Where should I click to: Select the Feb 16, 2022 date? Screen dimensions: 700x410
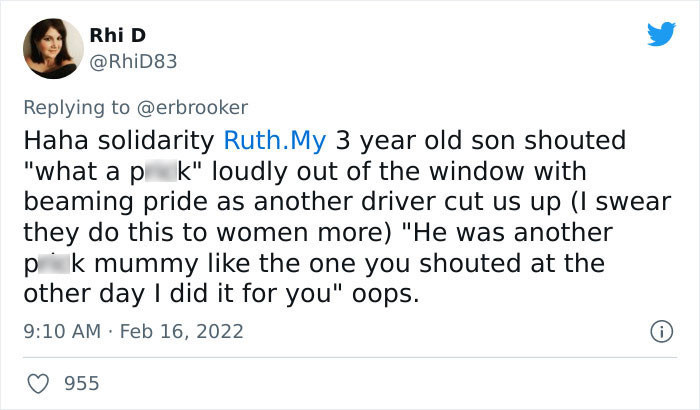pos(181,330)
